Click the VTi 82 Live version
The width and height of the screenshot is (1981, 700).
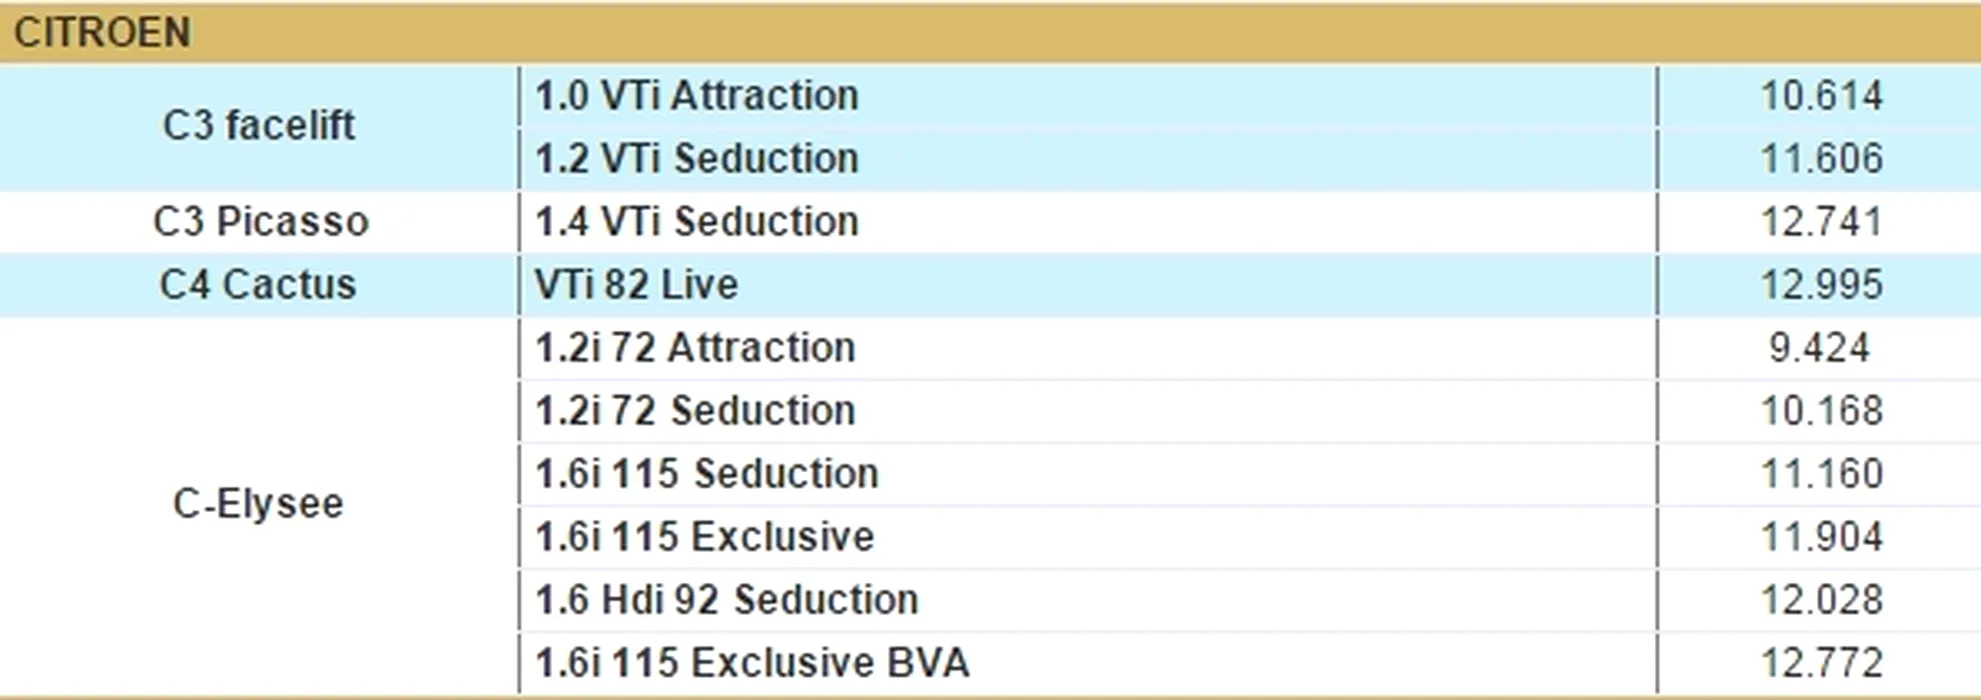[636, 284]
